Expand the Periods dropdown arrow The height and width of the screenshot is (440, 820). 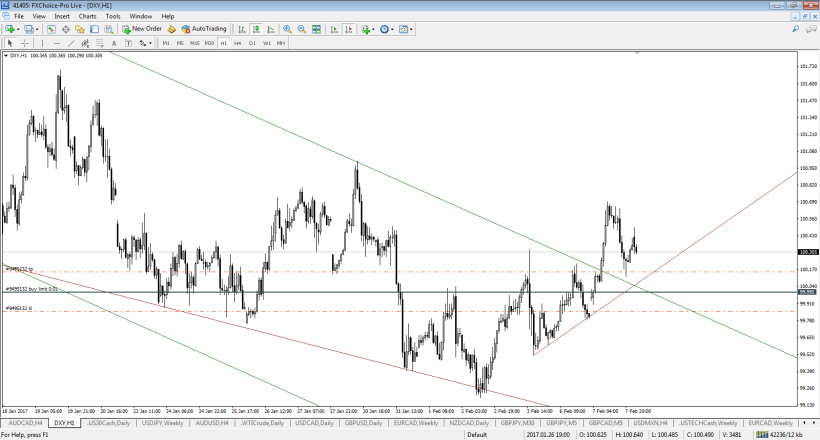click(x=392, y=29)
